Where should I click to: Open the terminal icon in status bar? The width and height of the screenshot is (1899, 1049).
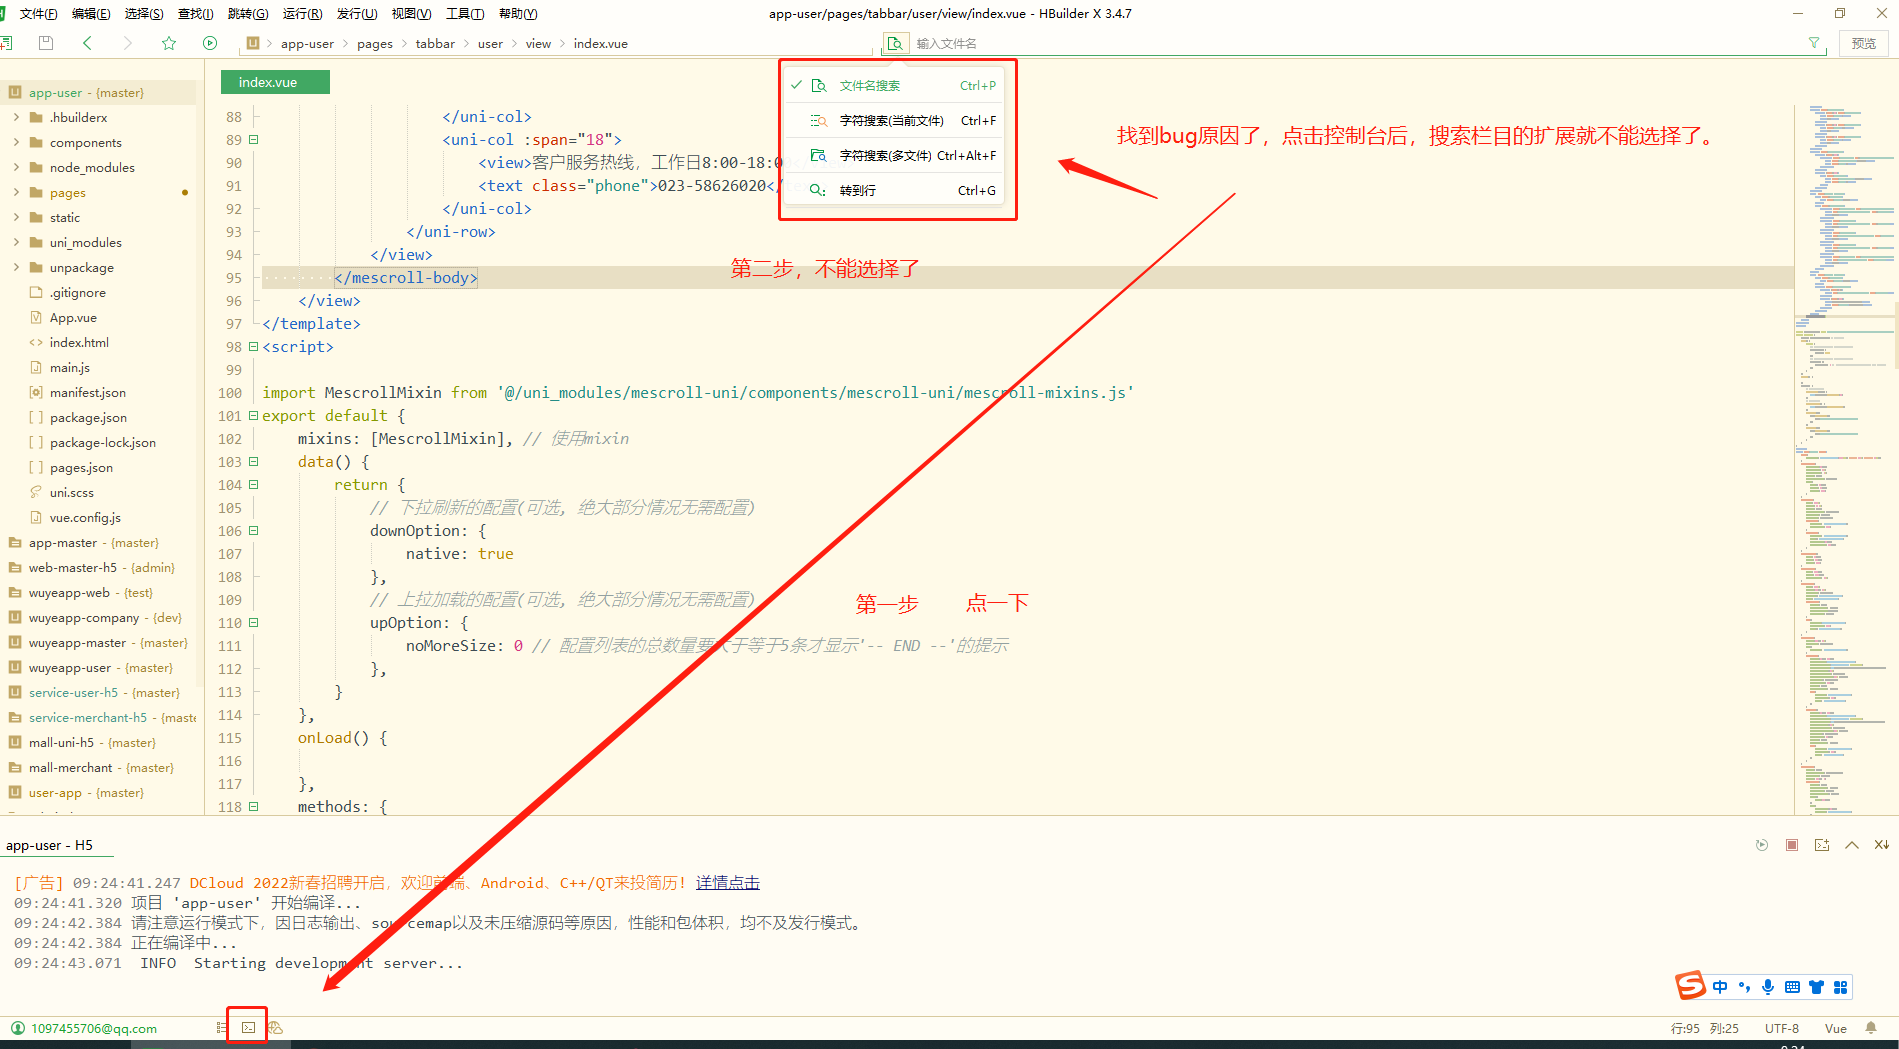[248, 1027]
